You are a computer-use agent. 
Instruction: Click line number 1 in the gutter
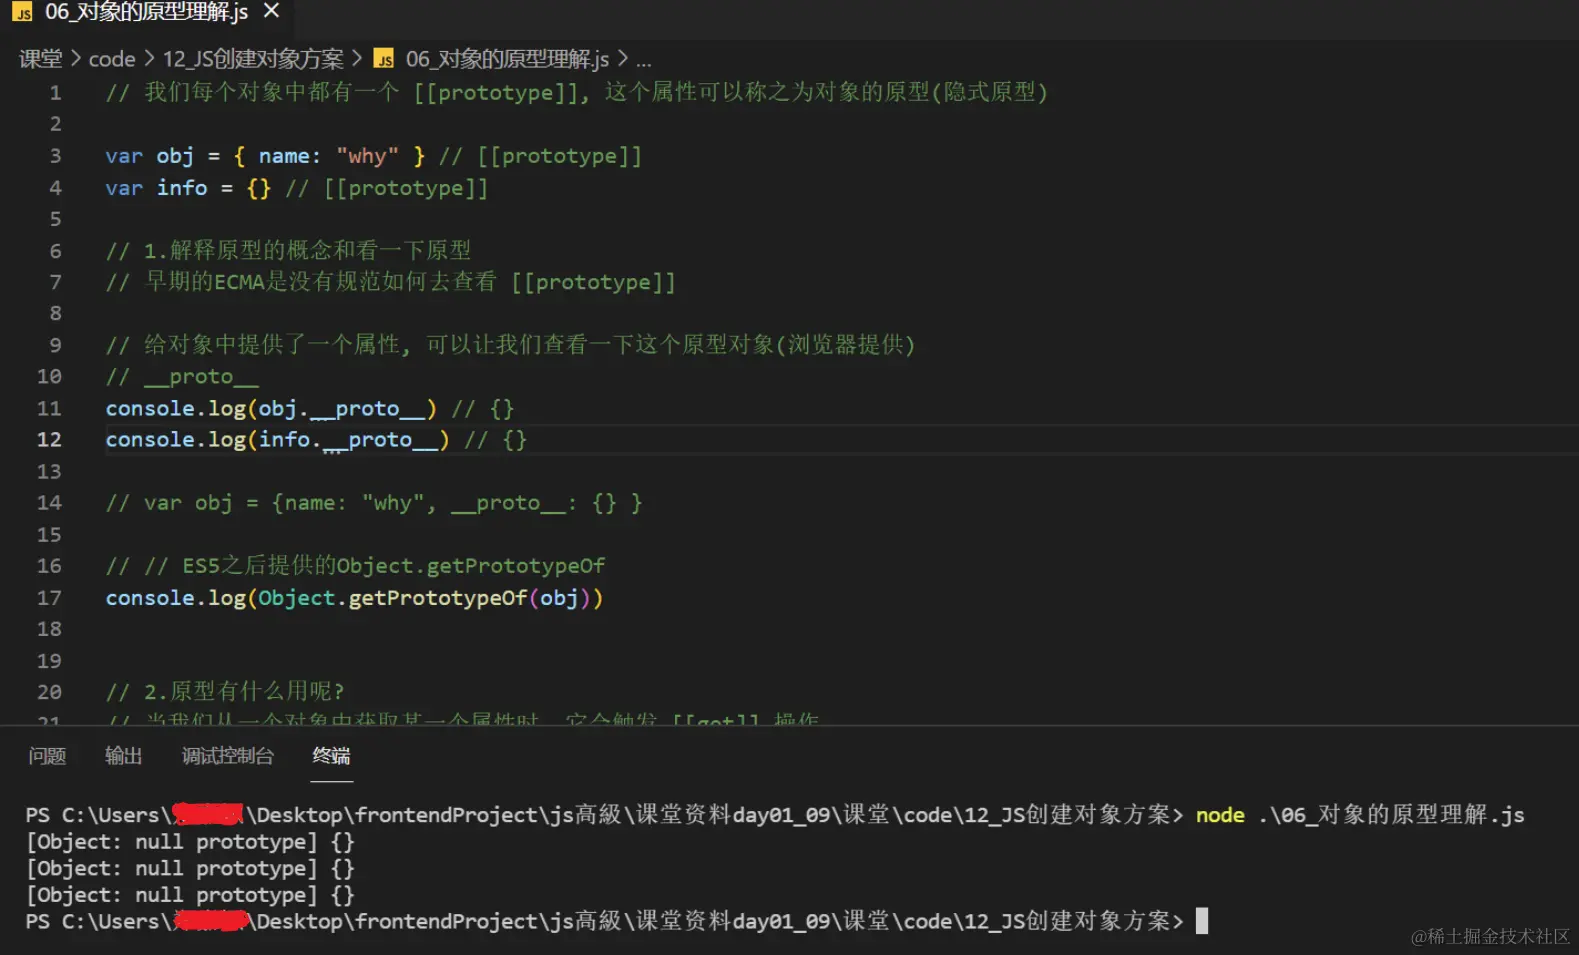55,93
